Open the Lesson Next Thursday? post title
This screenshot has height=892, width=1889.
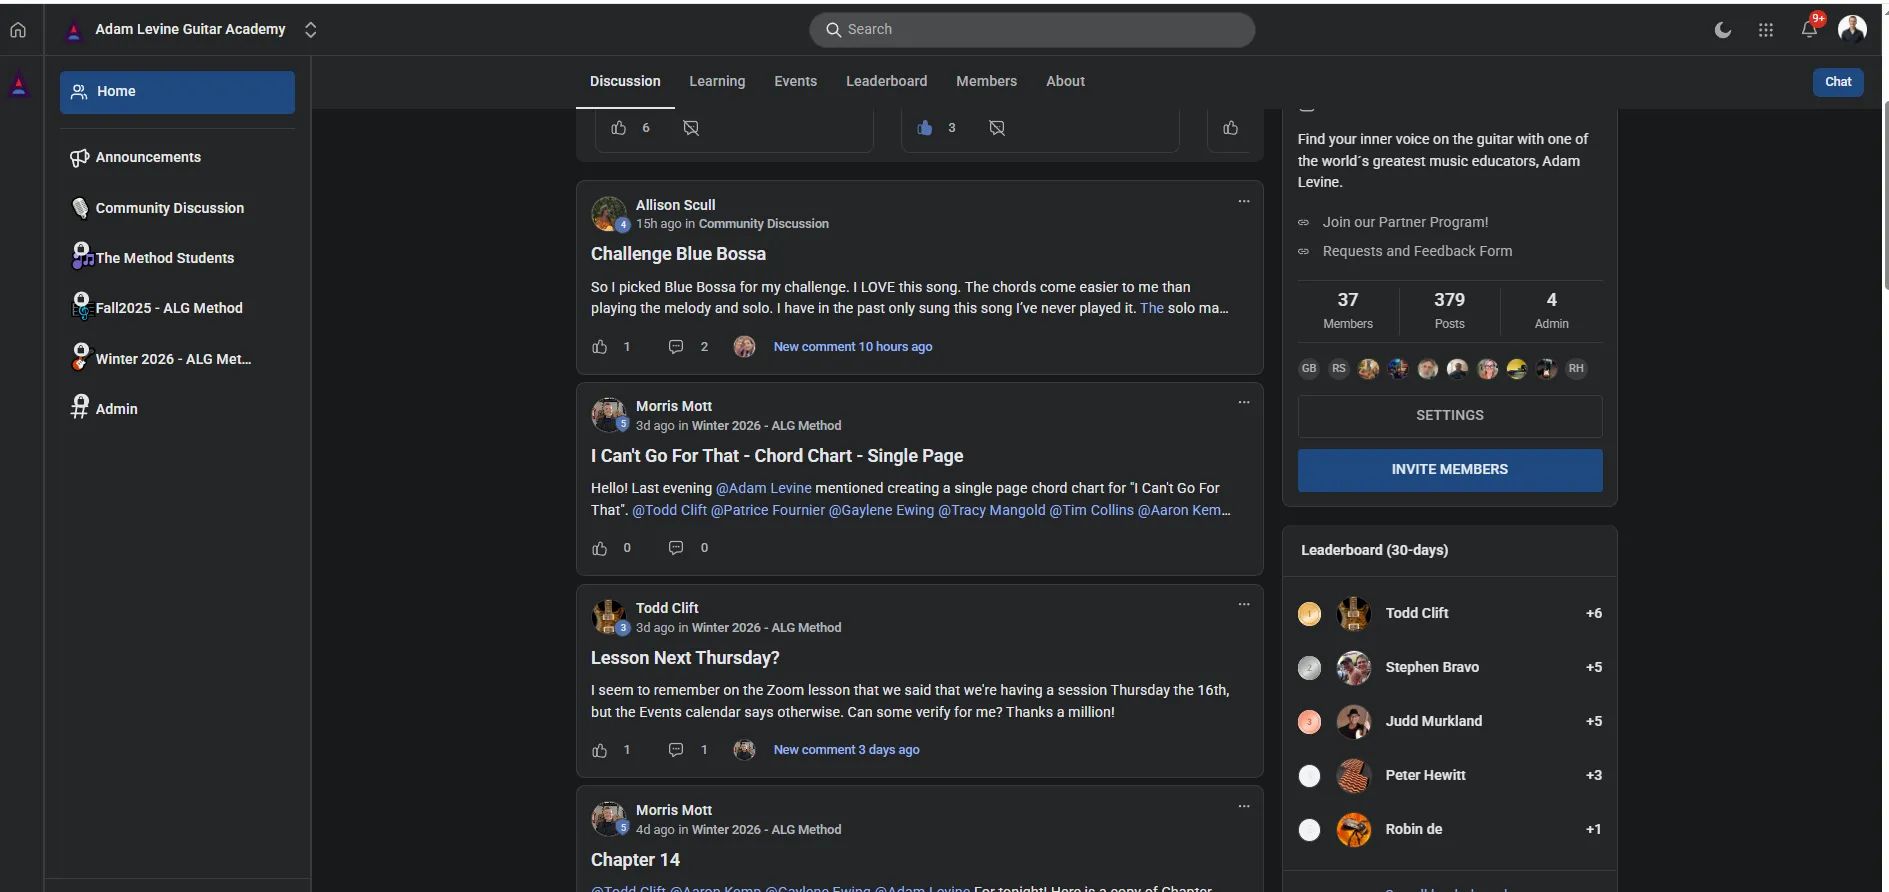685,658
